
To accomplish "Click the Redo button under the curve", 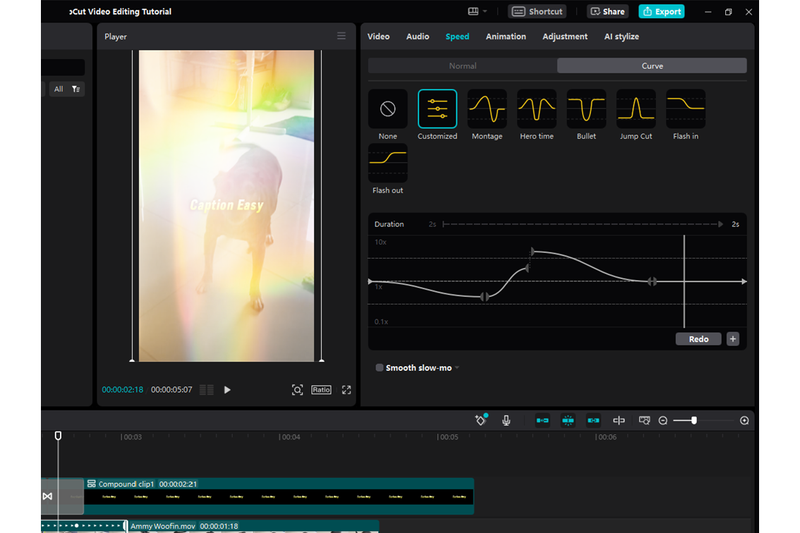I will pyautogui.click(x=698, y=339).
